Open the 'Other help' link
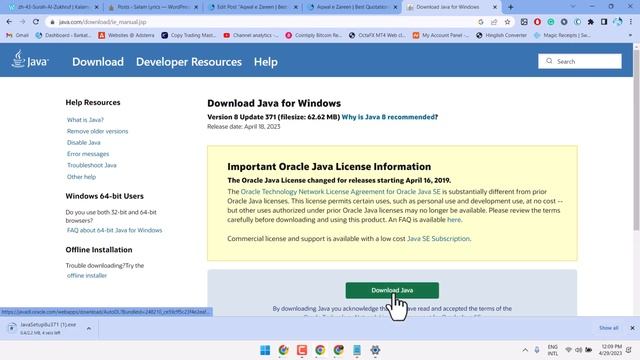Image resolution: width=640 pixels, height=360 pixels. click(x=82, y=177)
